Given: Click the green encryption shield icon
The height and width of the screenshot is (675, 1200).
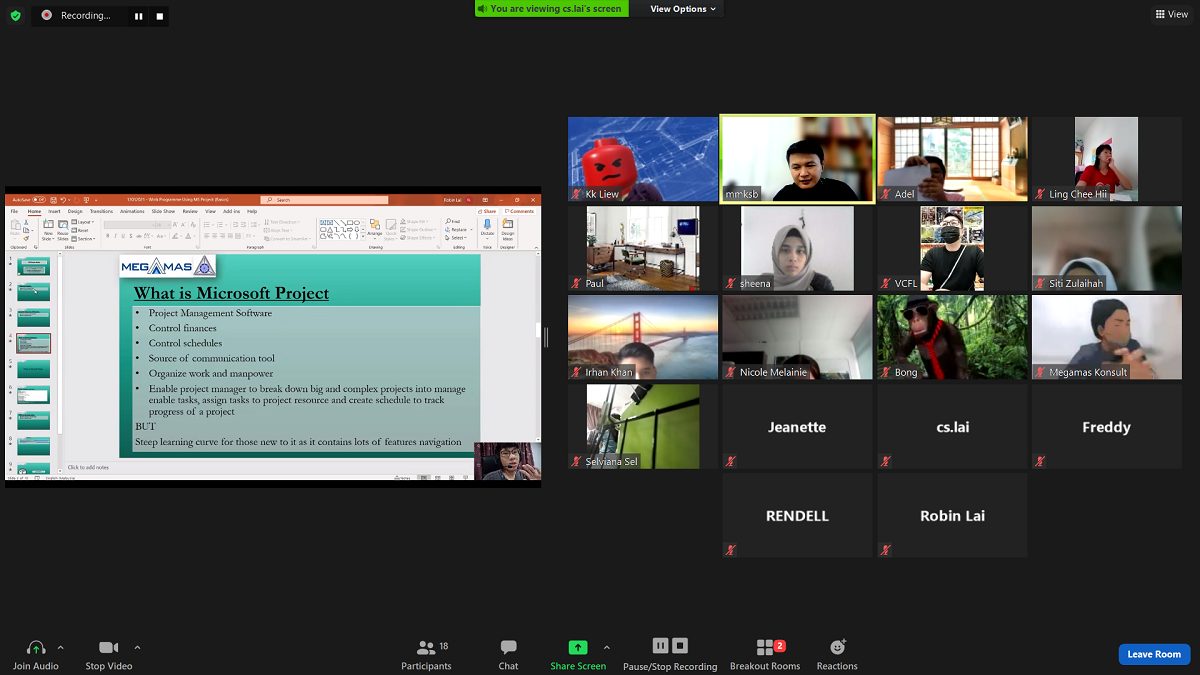Looking at the screenshot, I should 15,16.
